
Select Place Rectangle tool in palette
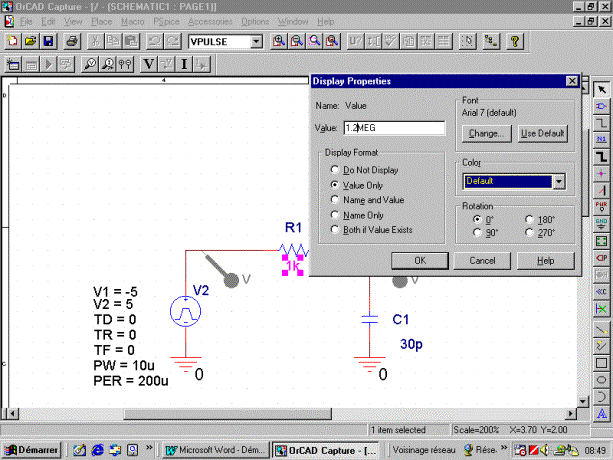[601, 363]
